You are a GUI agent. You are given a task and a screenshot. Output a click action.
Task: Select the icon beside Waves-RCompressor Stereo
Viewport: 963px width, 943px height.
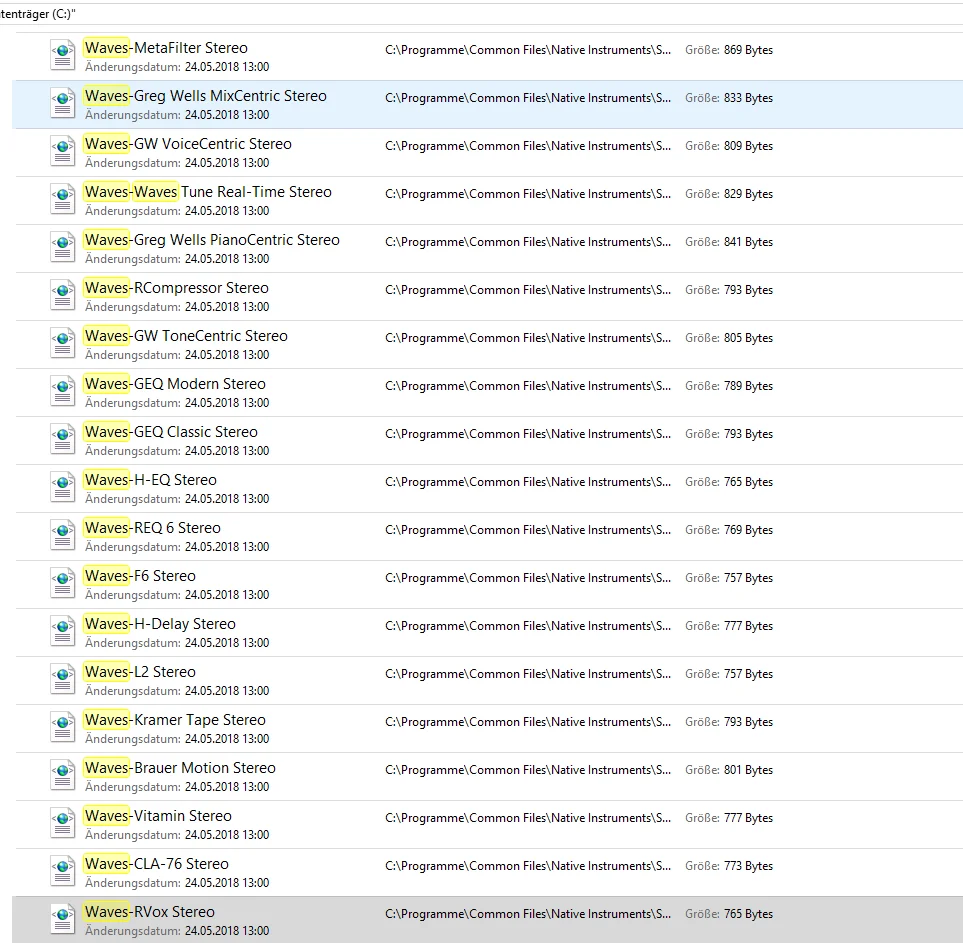(63, 295)
